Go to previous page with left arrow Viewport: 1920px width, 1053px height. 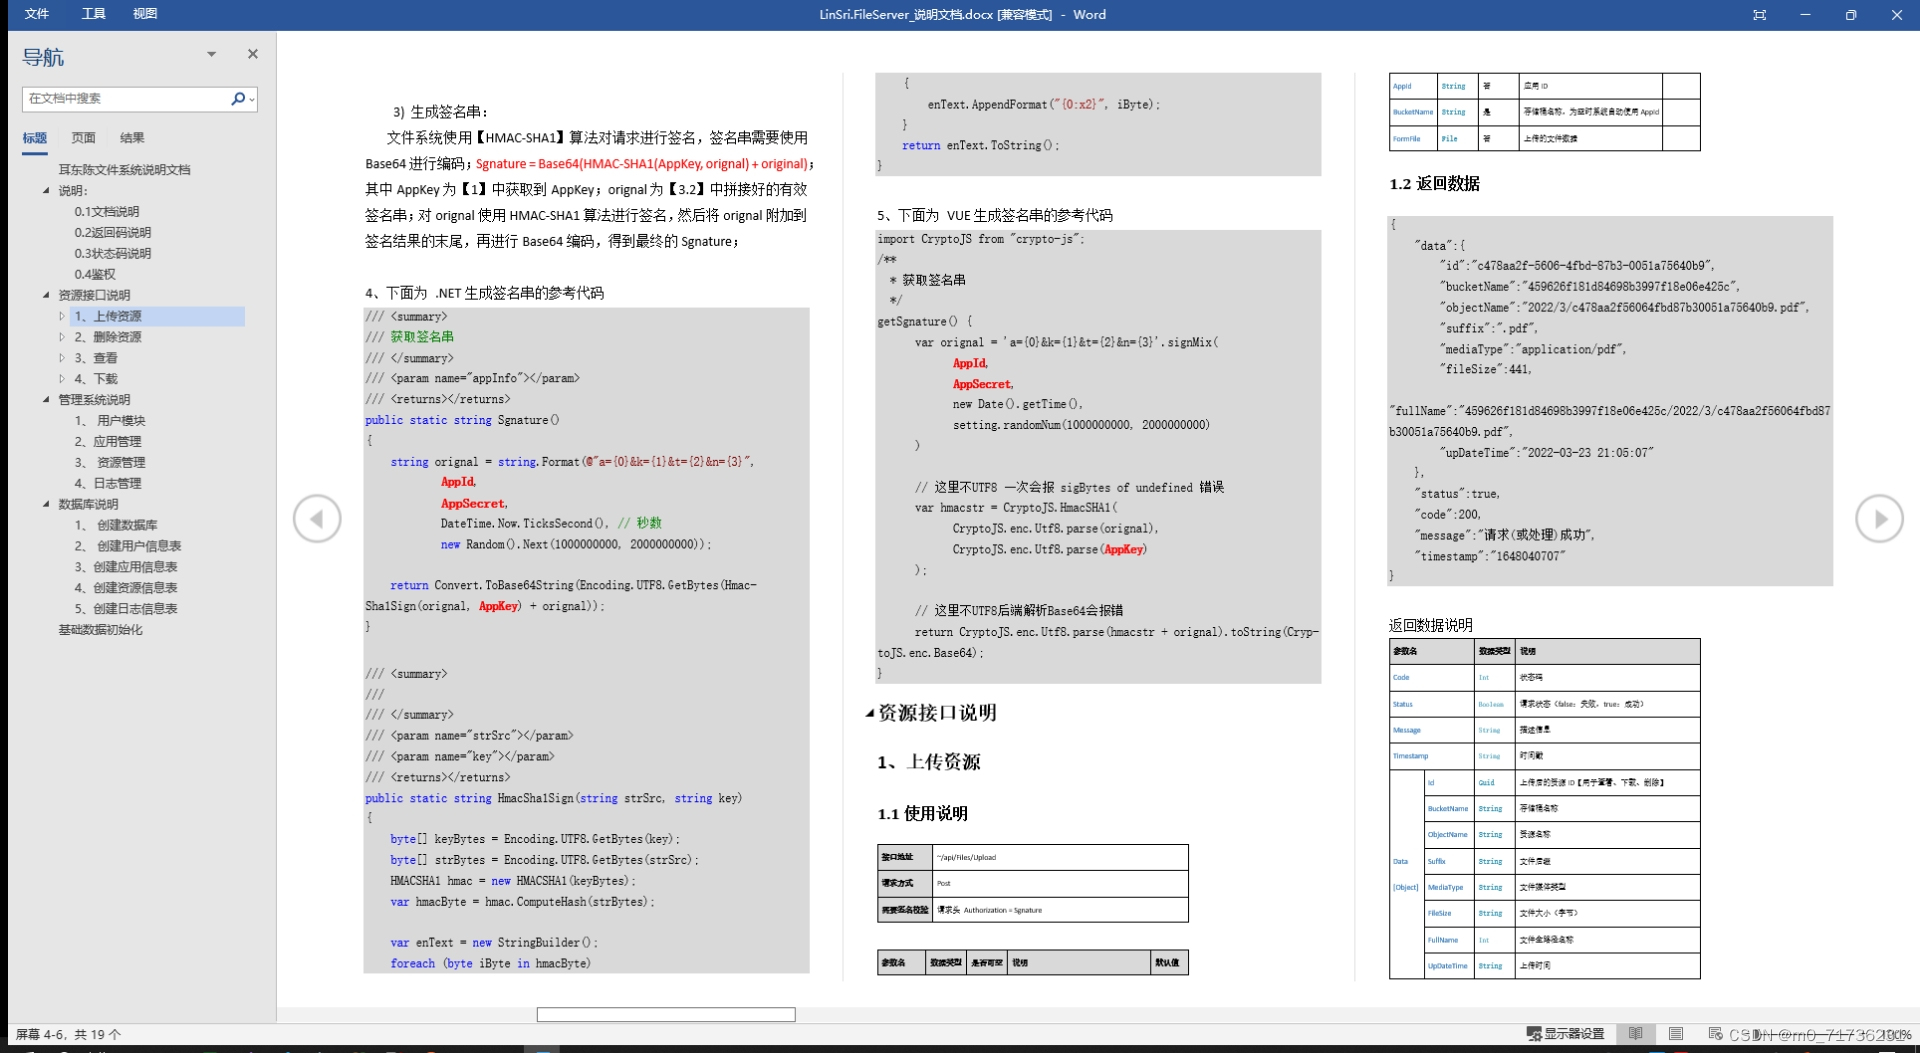coord(317,518)
